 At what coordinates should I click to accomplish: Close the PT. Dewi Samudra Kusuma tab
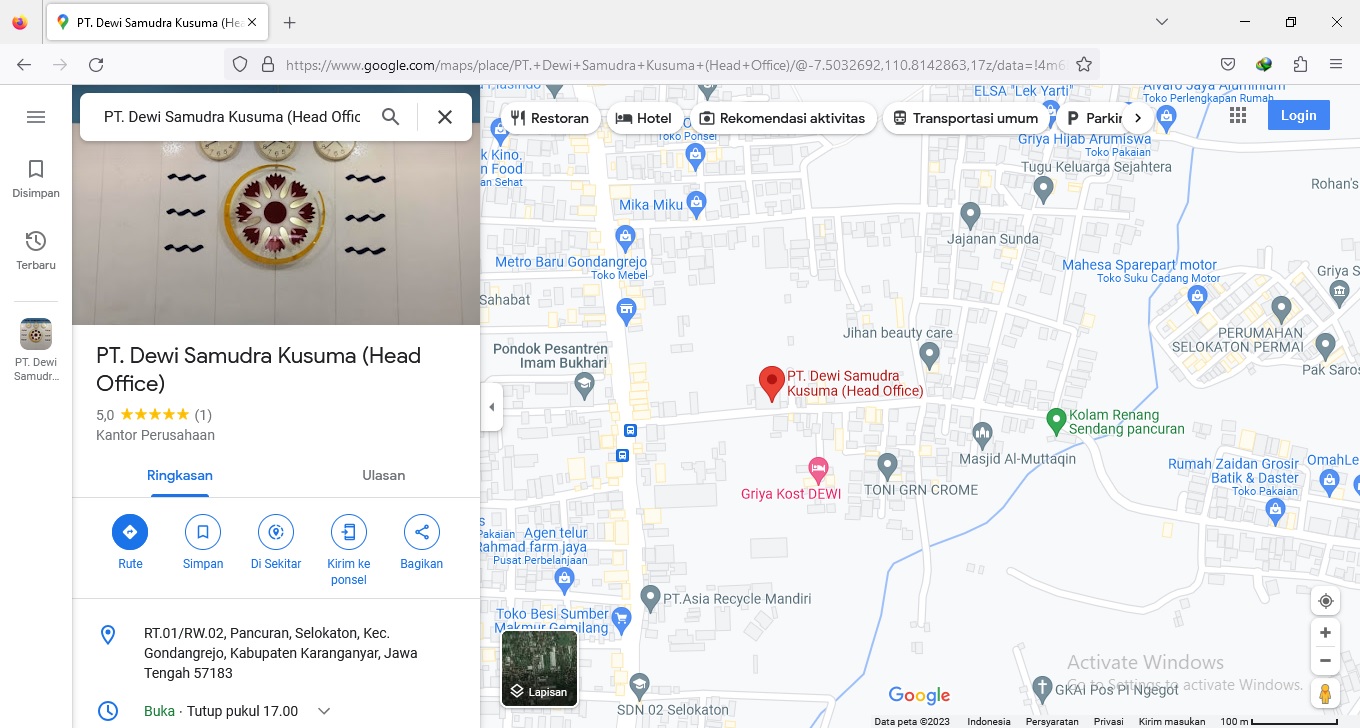point(251,23)
